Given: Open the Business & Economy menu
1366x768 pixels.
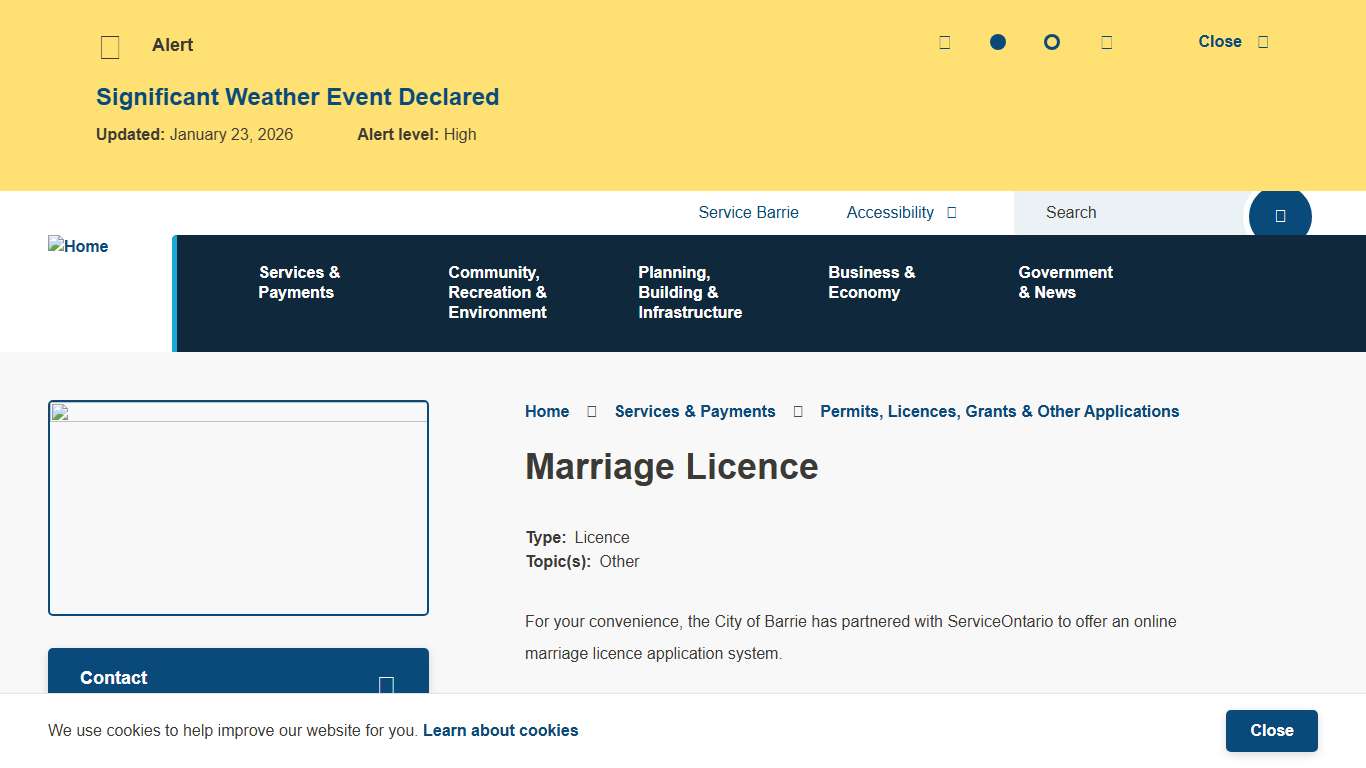Looking at the screenshot, I should click(871, 283).
